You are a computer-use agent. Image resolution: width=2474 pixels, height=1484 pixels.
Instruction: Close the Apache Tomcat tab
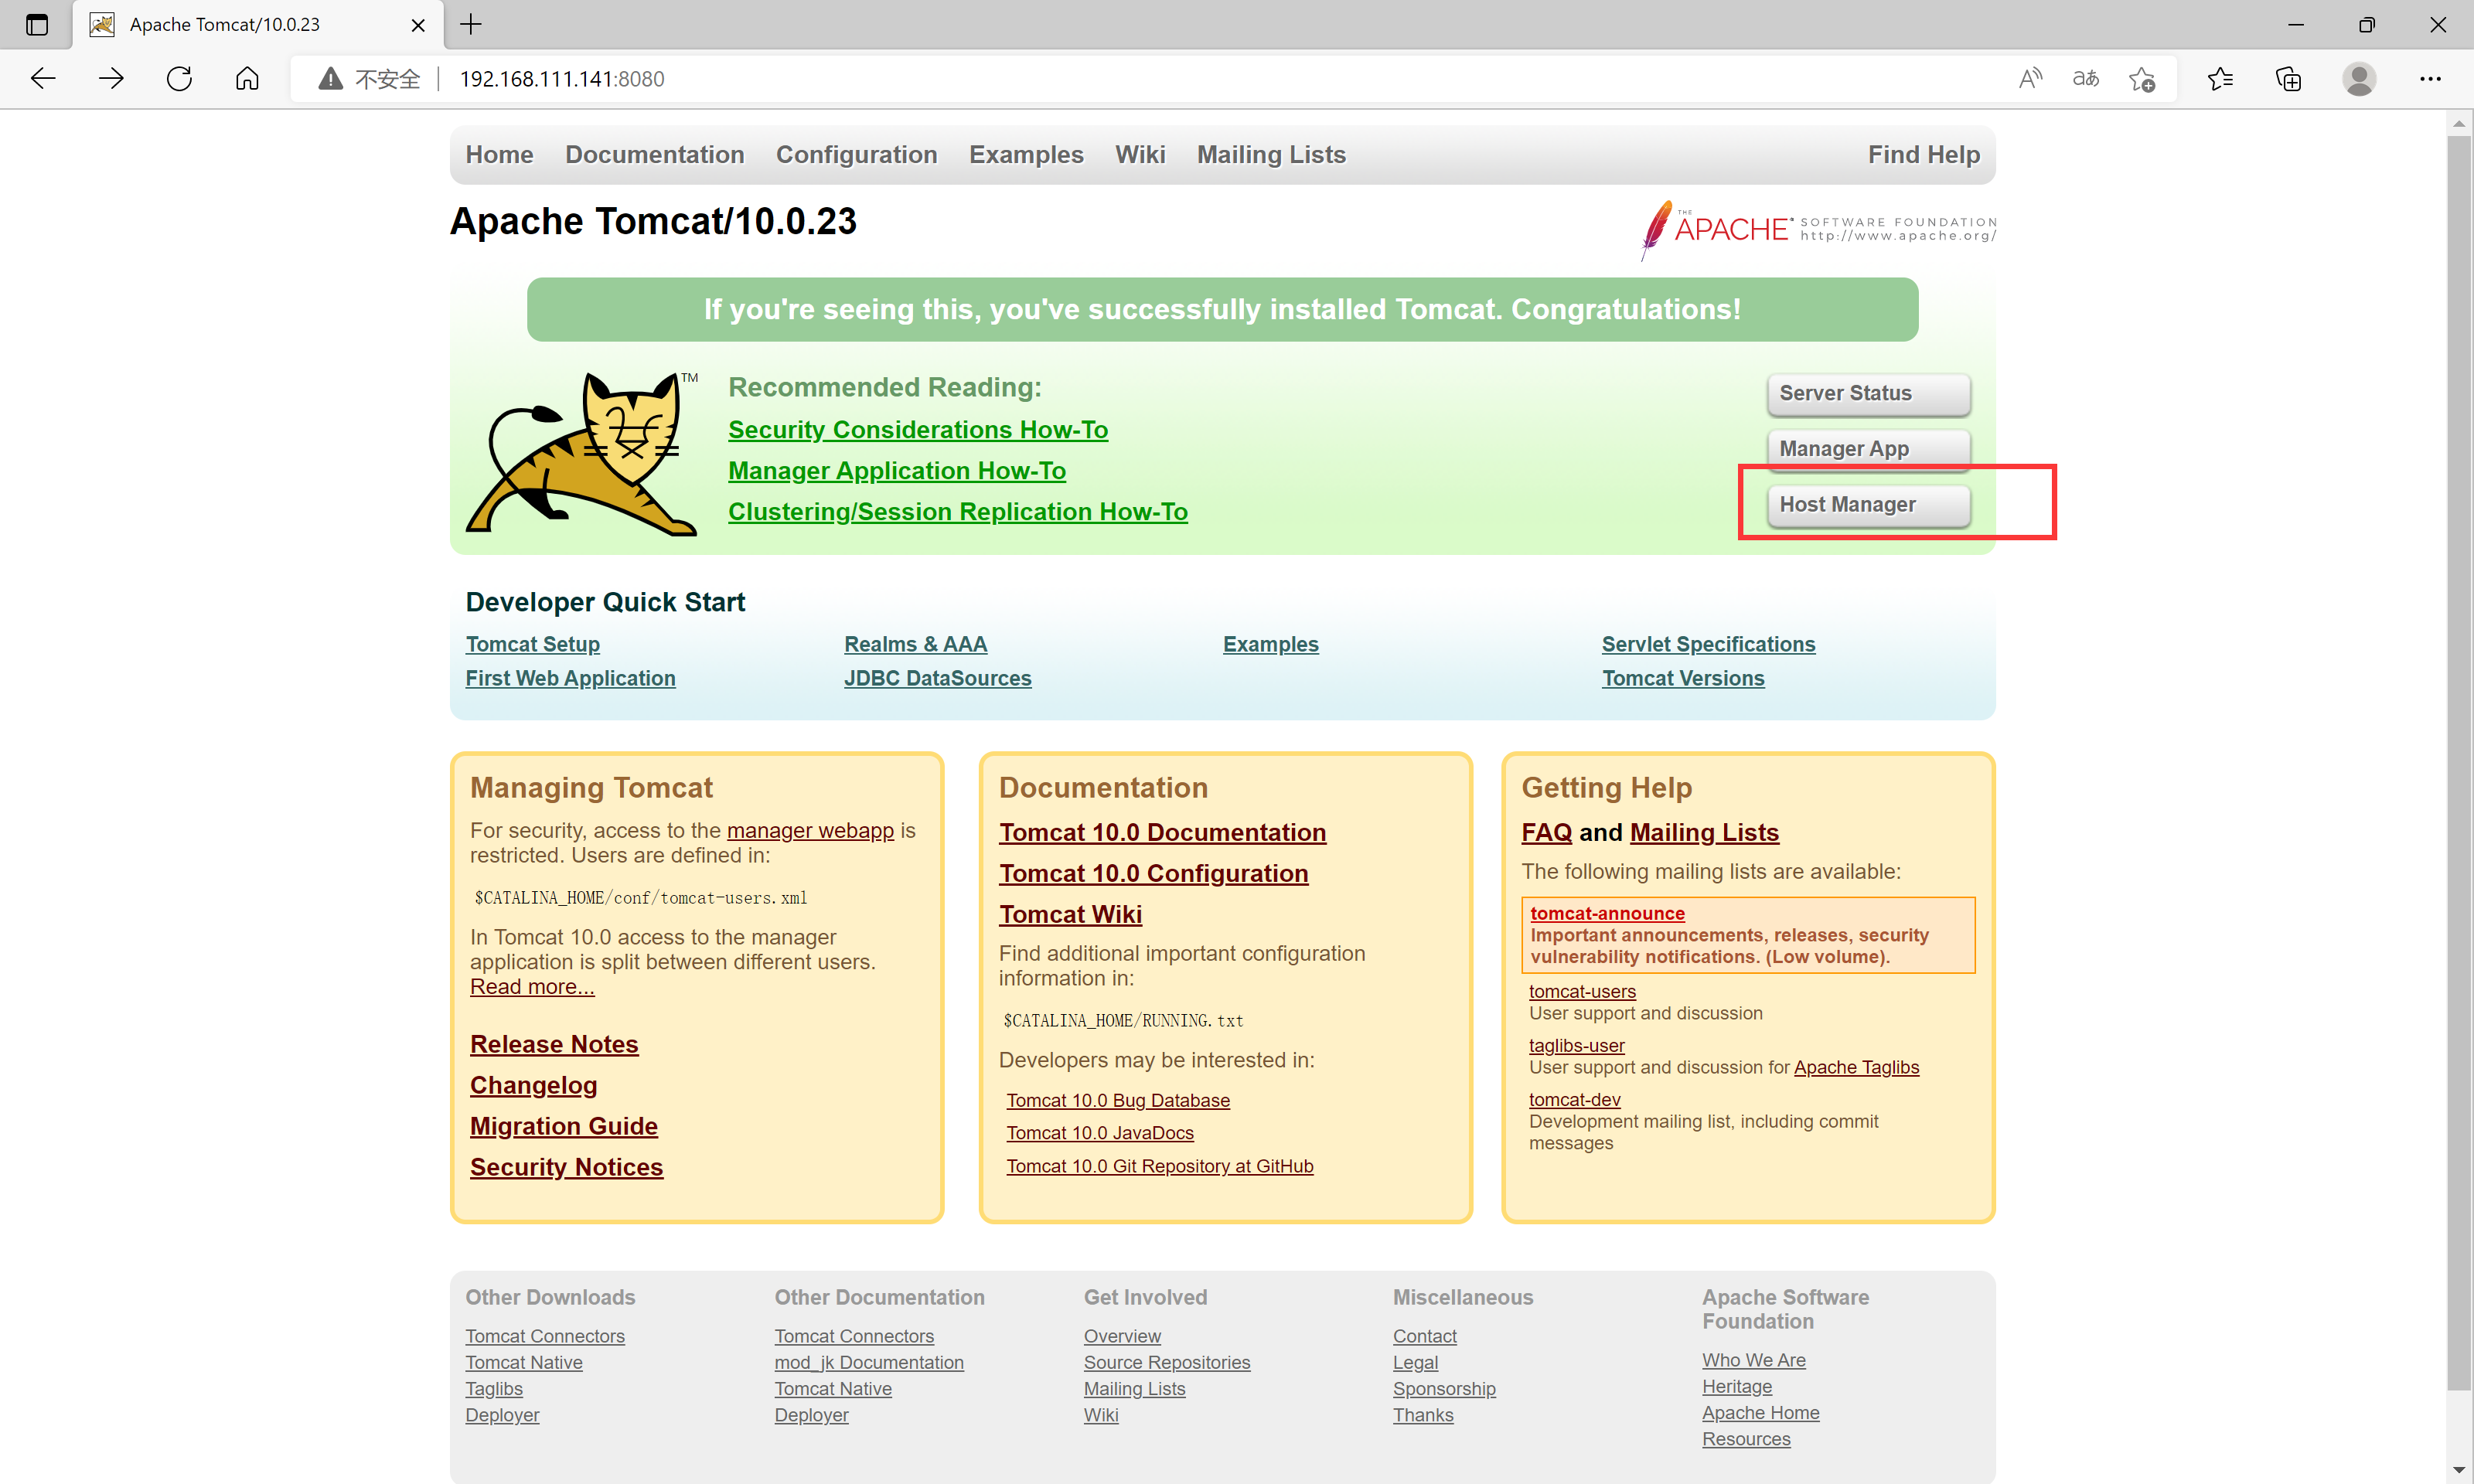tap(418, 25)
